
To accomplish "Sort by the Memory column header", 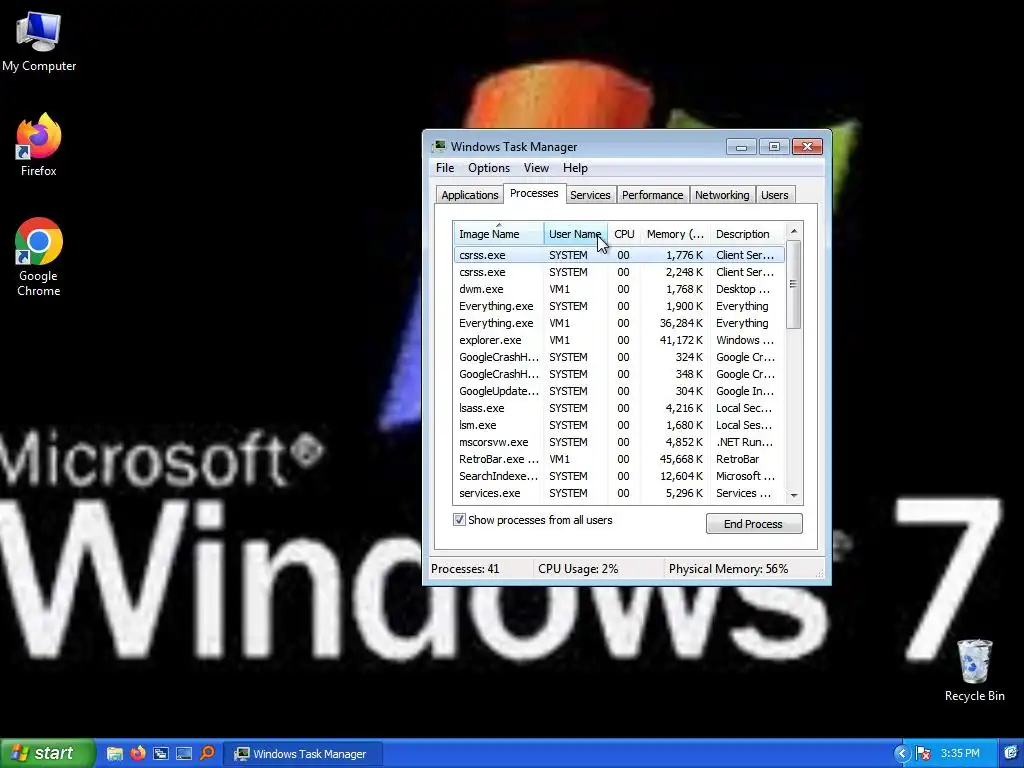I will click(675, 234).
